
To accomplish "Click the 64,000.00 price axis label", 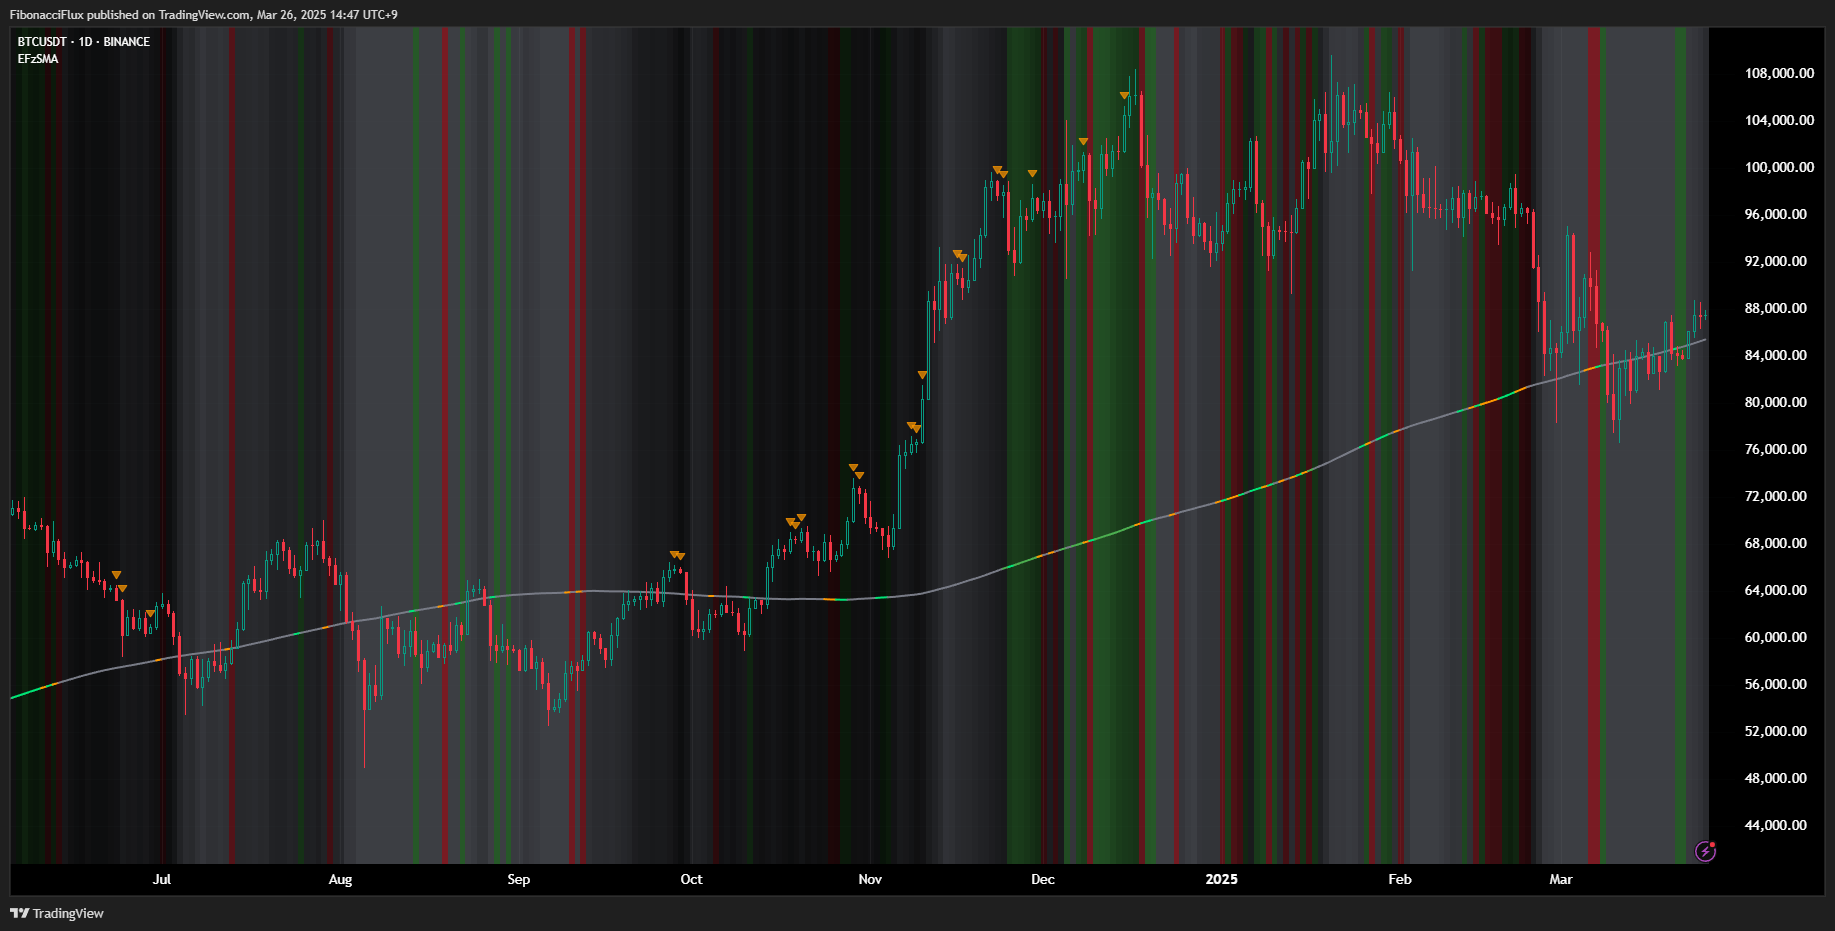I will point(1776,590).
